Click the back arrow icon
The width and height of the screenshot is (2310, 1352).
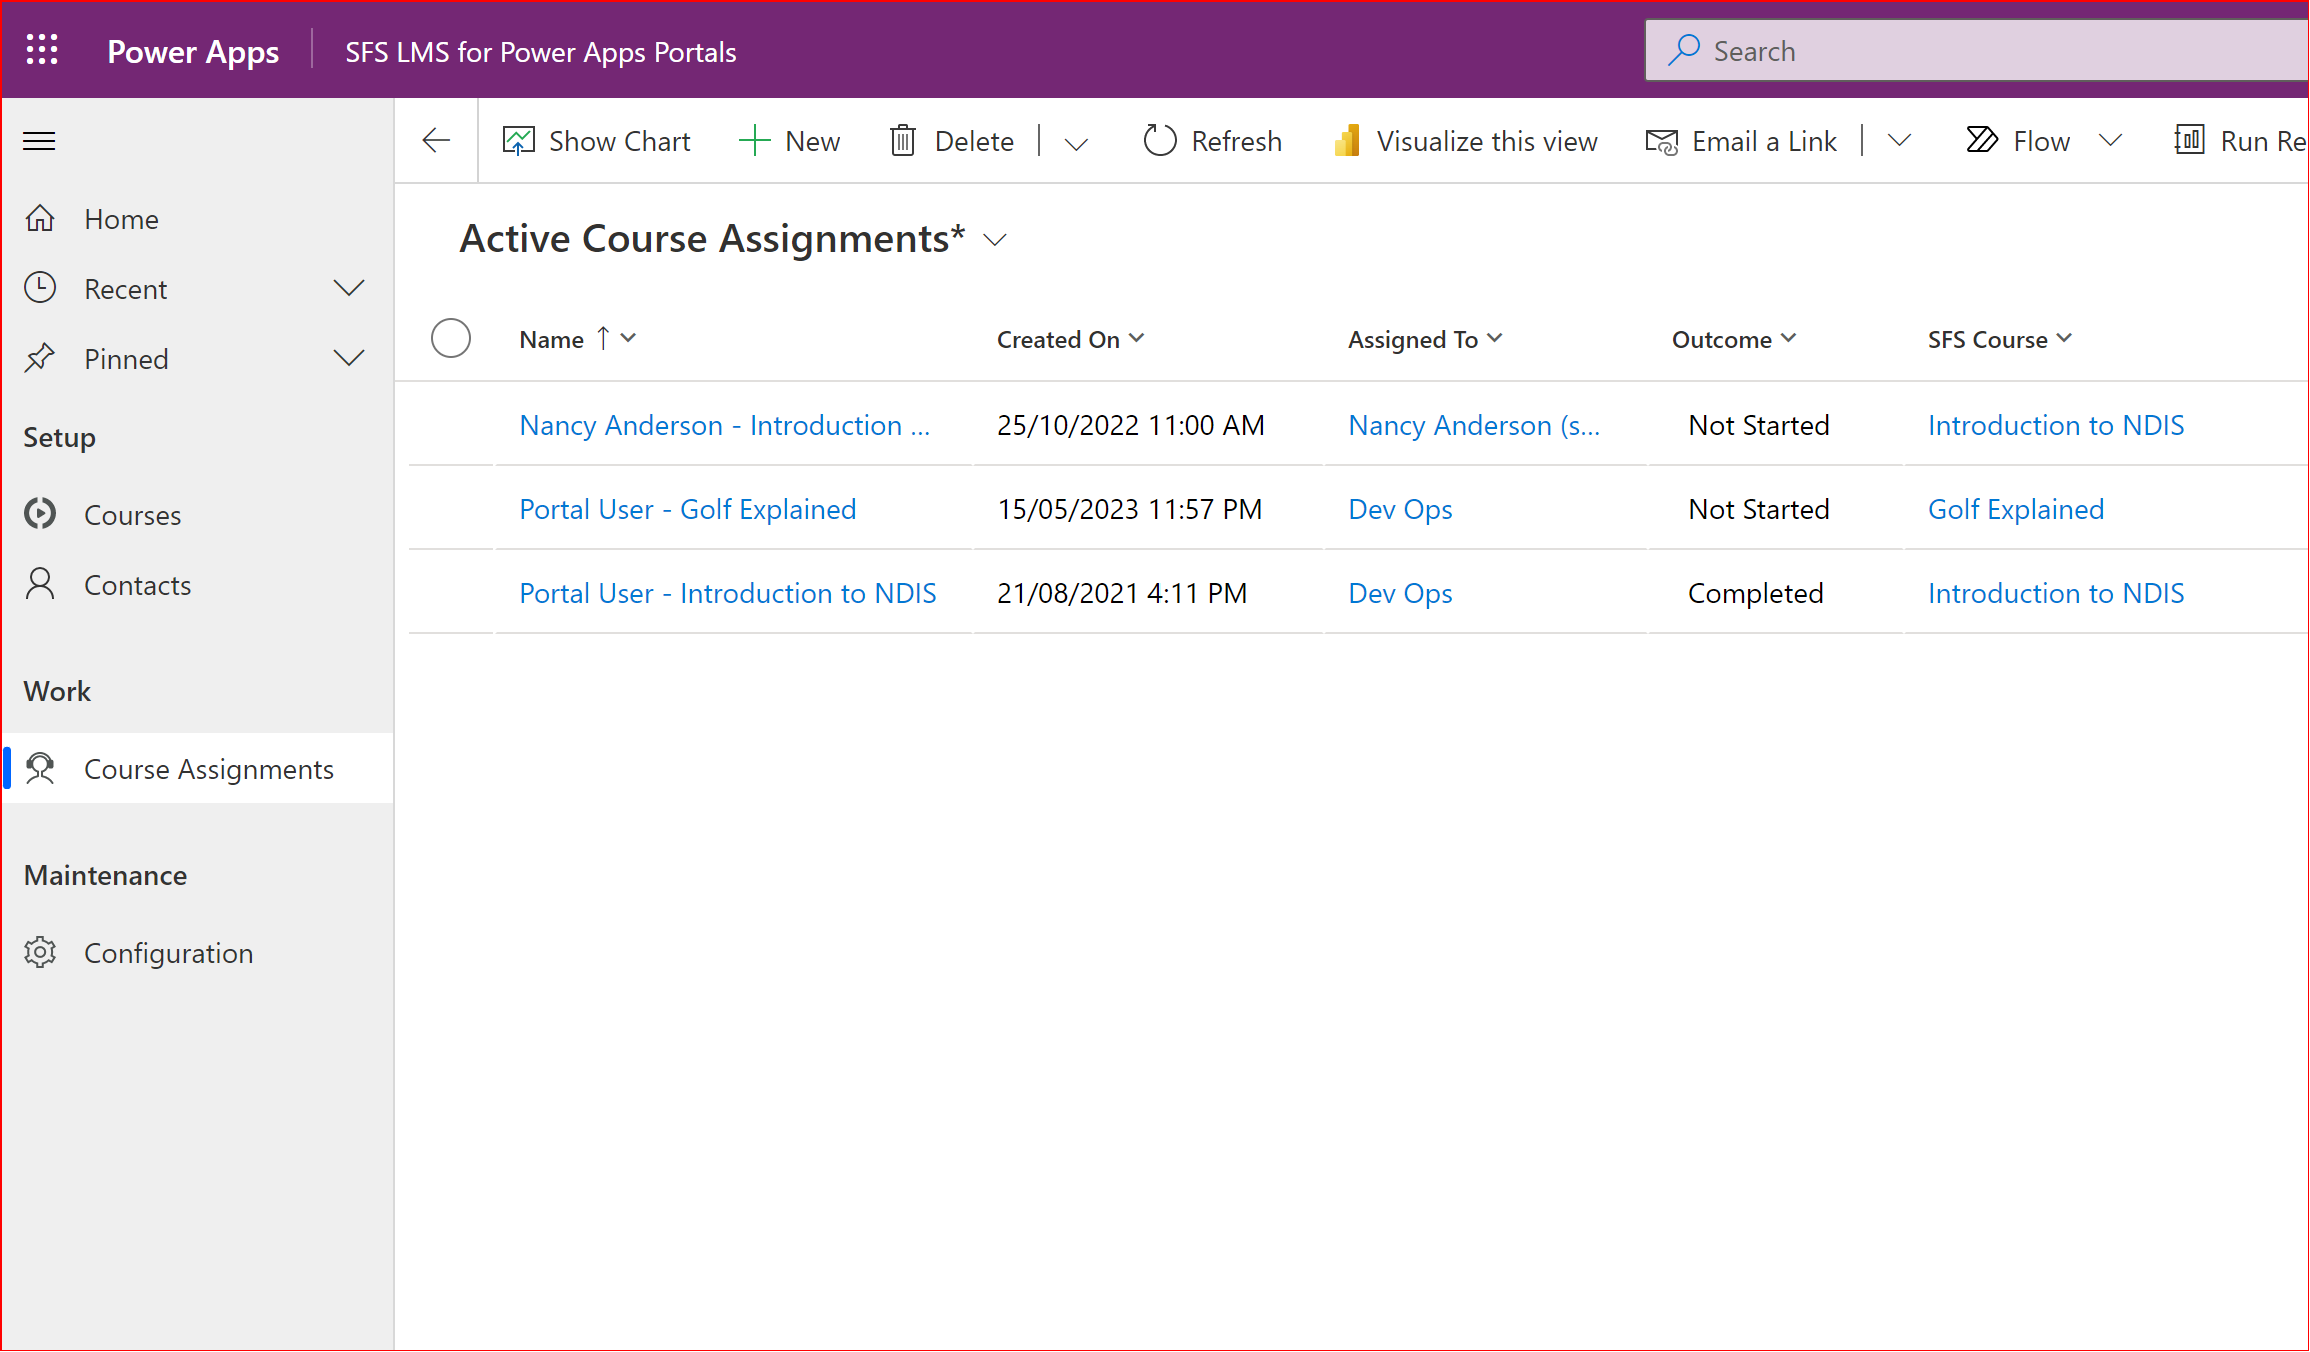pos(437,141)
